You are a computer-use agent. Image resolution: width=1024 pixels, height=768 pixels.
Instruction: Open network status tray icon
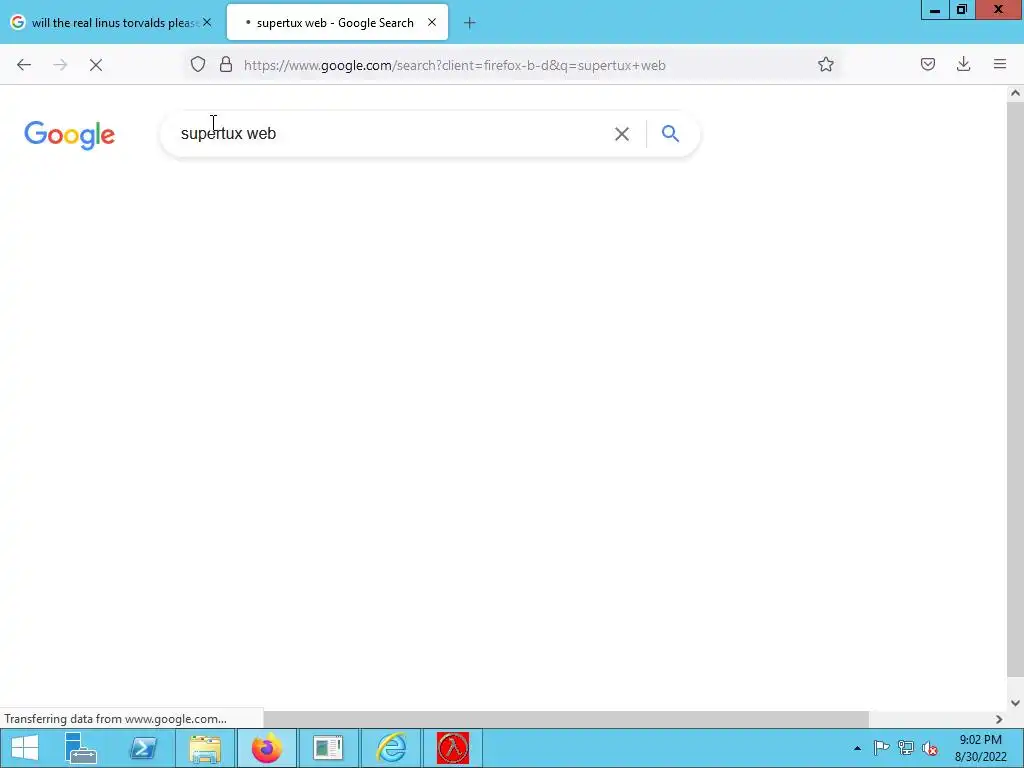point(906,748)
